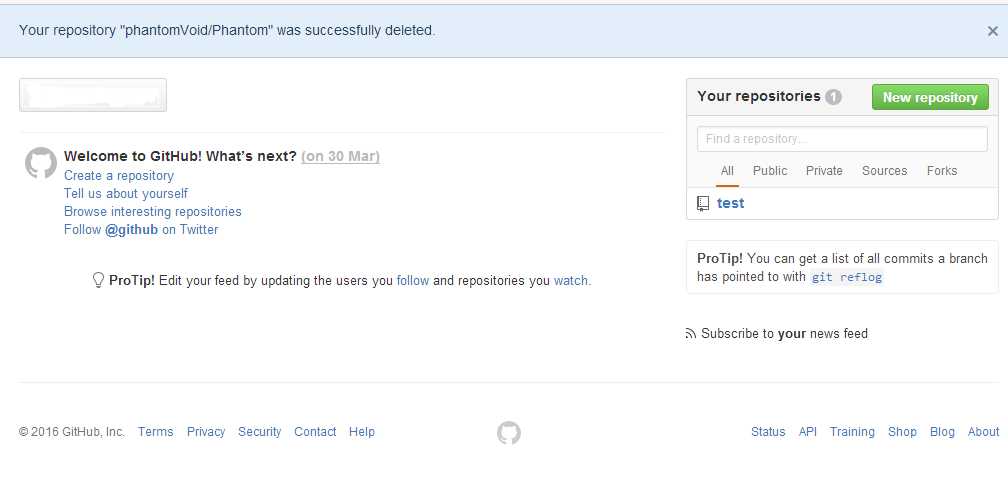The height and width of the screenshot is (504, 1008).
Task: Focus the Find a repository search field
Action: [842, 139]
